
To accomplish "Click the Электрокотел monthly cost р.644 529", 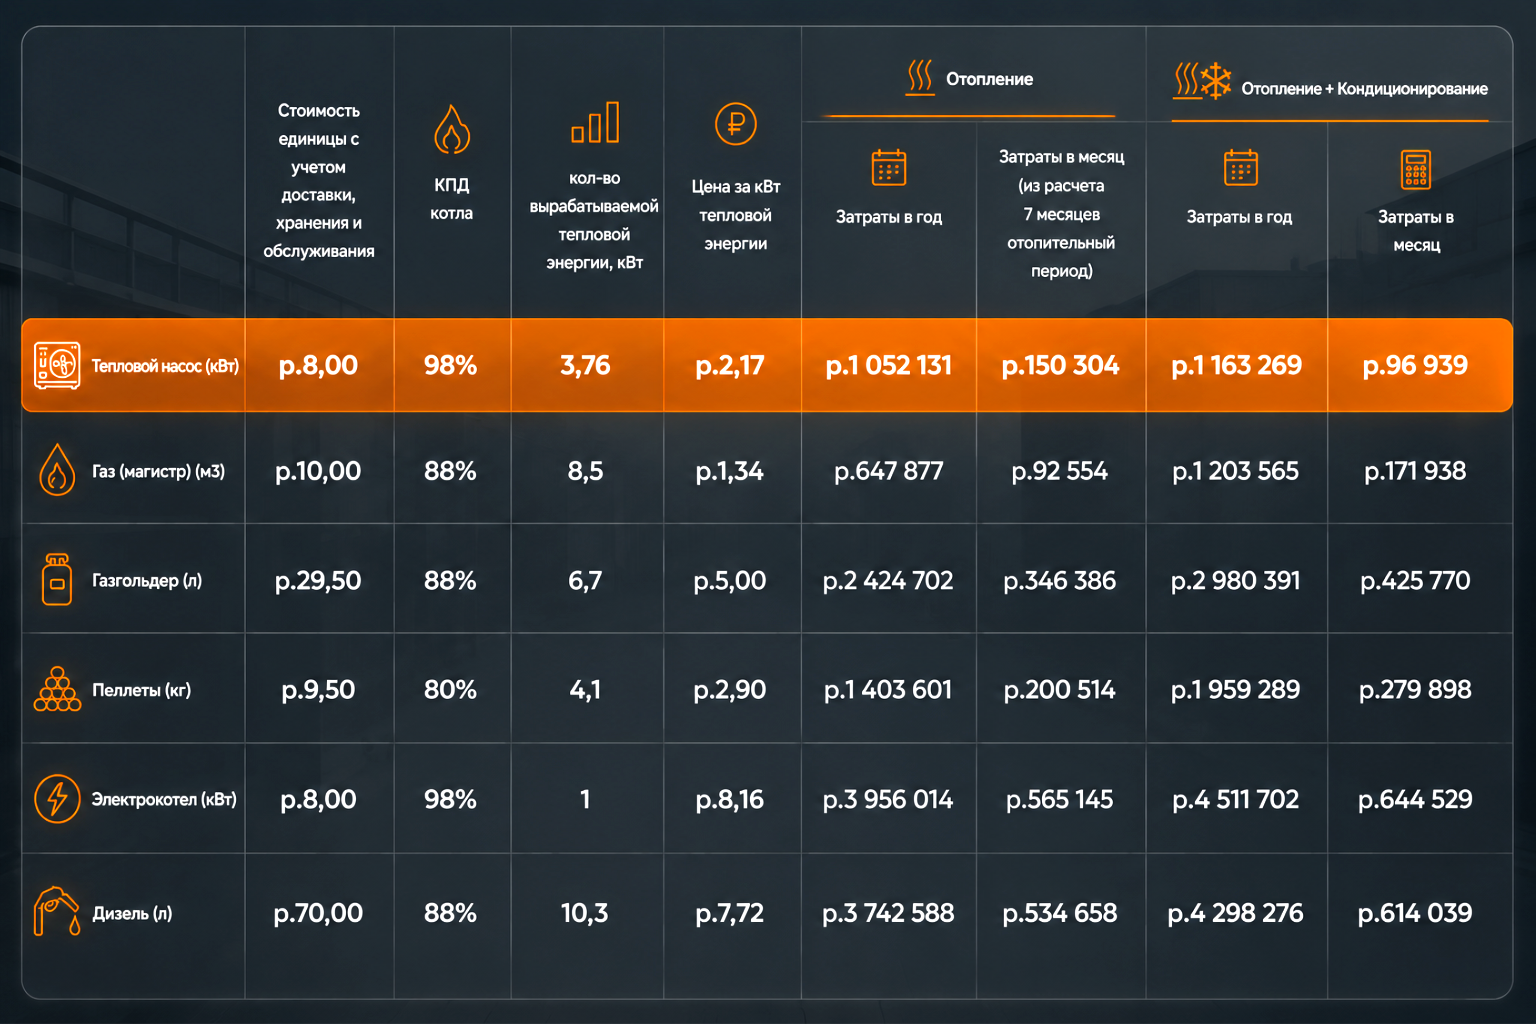I will [1415, 800].
